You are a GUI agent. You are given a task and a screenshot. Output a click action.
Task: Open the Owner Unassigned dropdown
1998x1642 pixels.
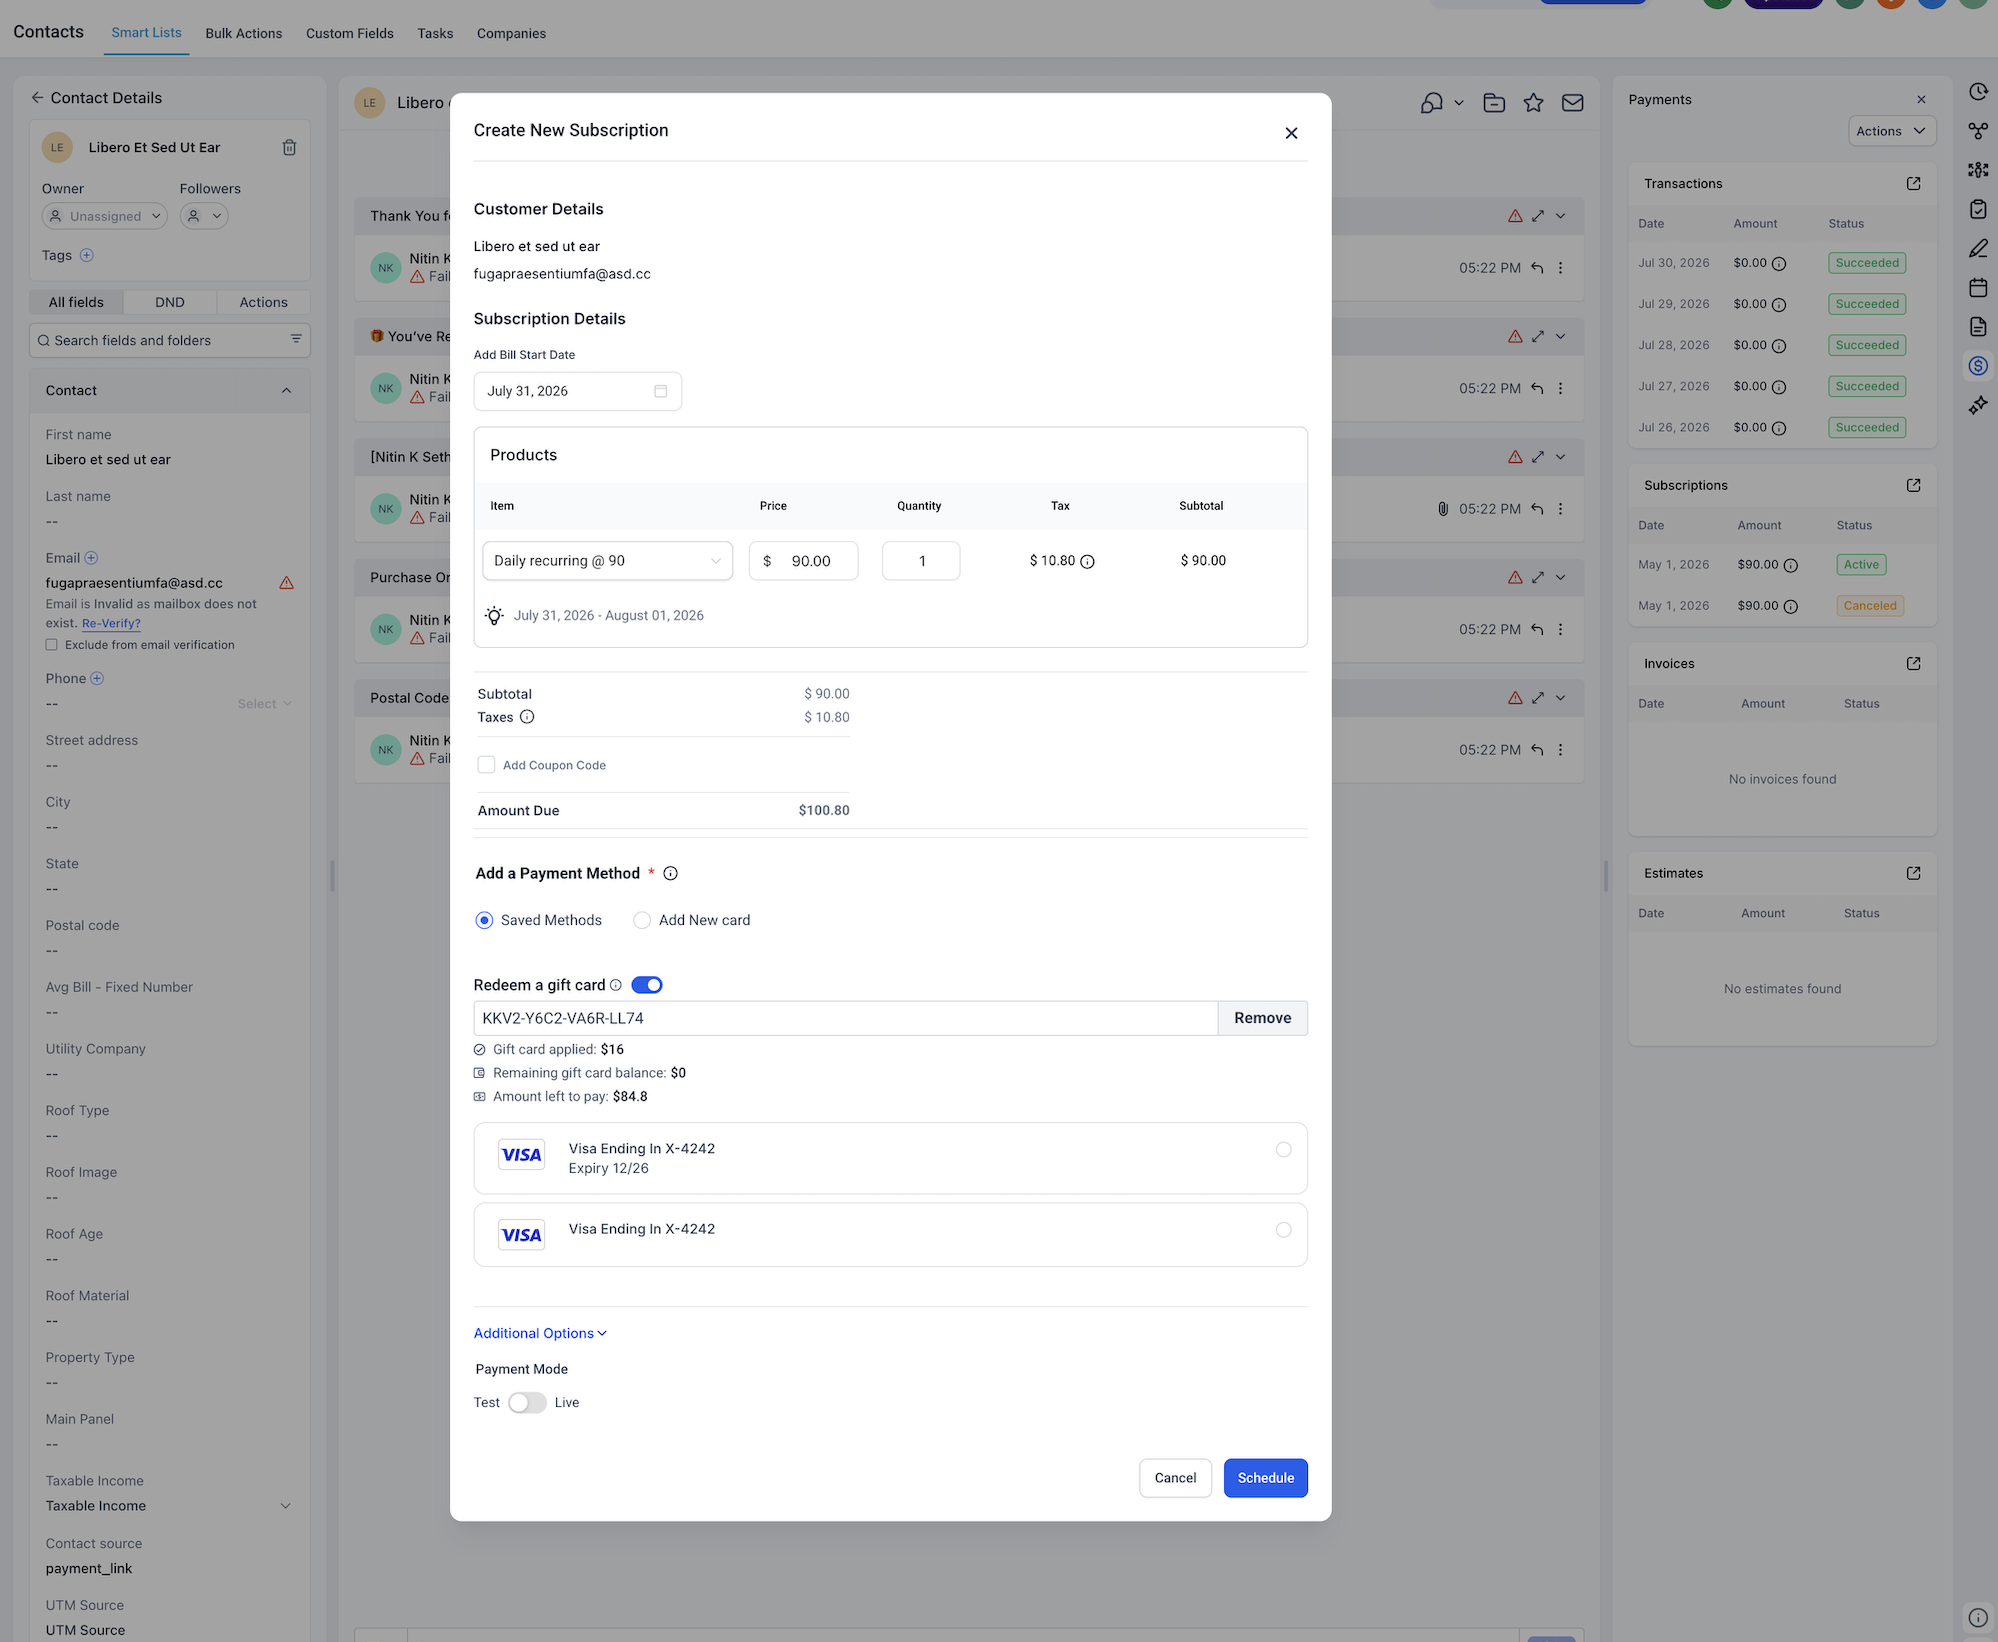pos(104,216)
